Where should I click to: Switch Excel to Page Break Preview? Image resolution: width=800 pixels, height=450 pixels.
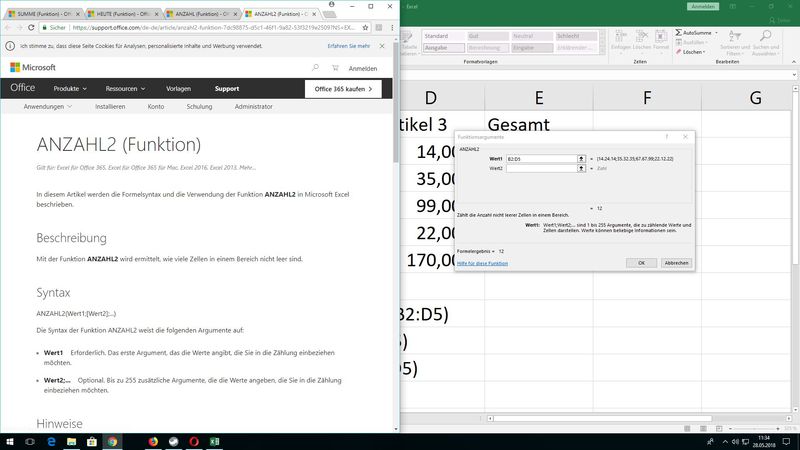pyautogui.click(x=719, y=429)
